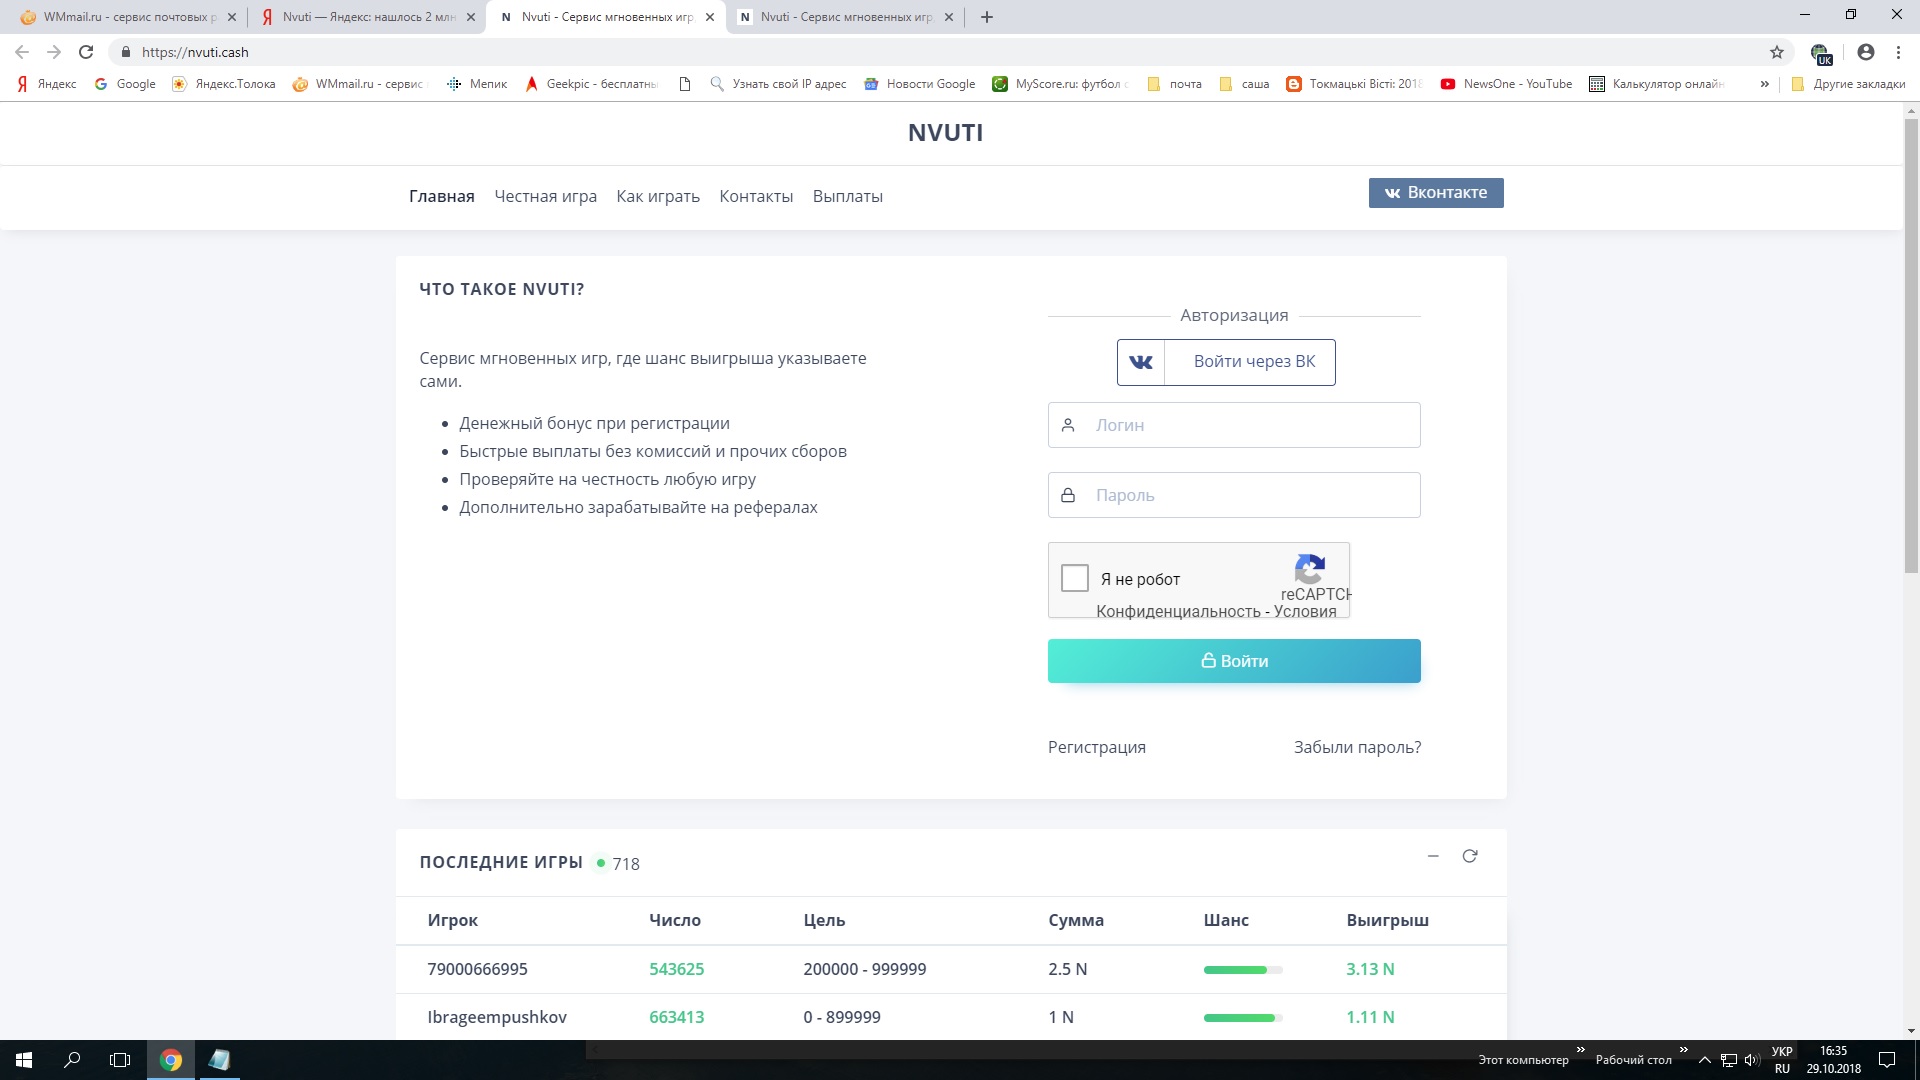This screenshot has height=1080, width=1920.
Task: Click the VK logo in login button
Action: 1141,362
